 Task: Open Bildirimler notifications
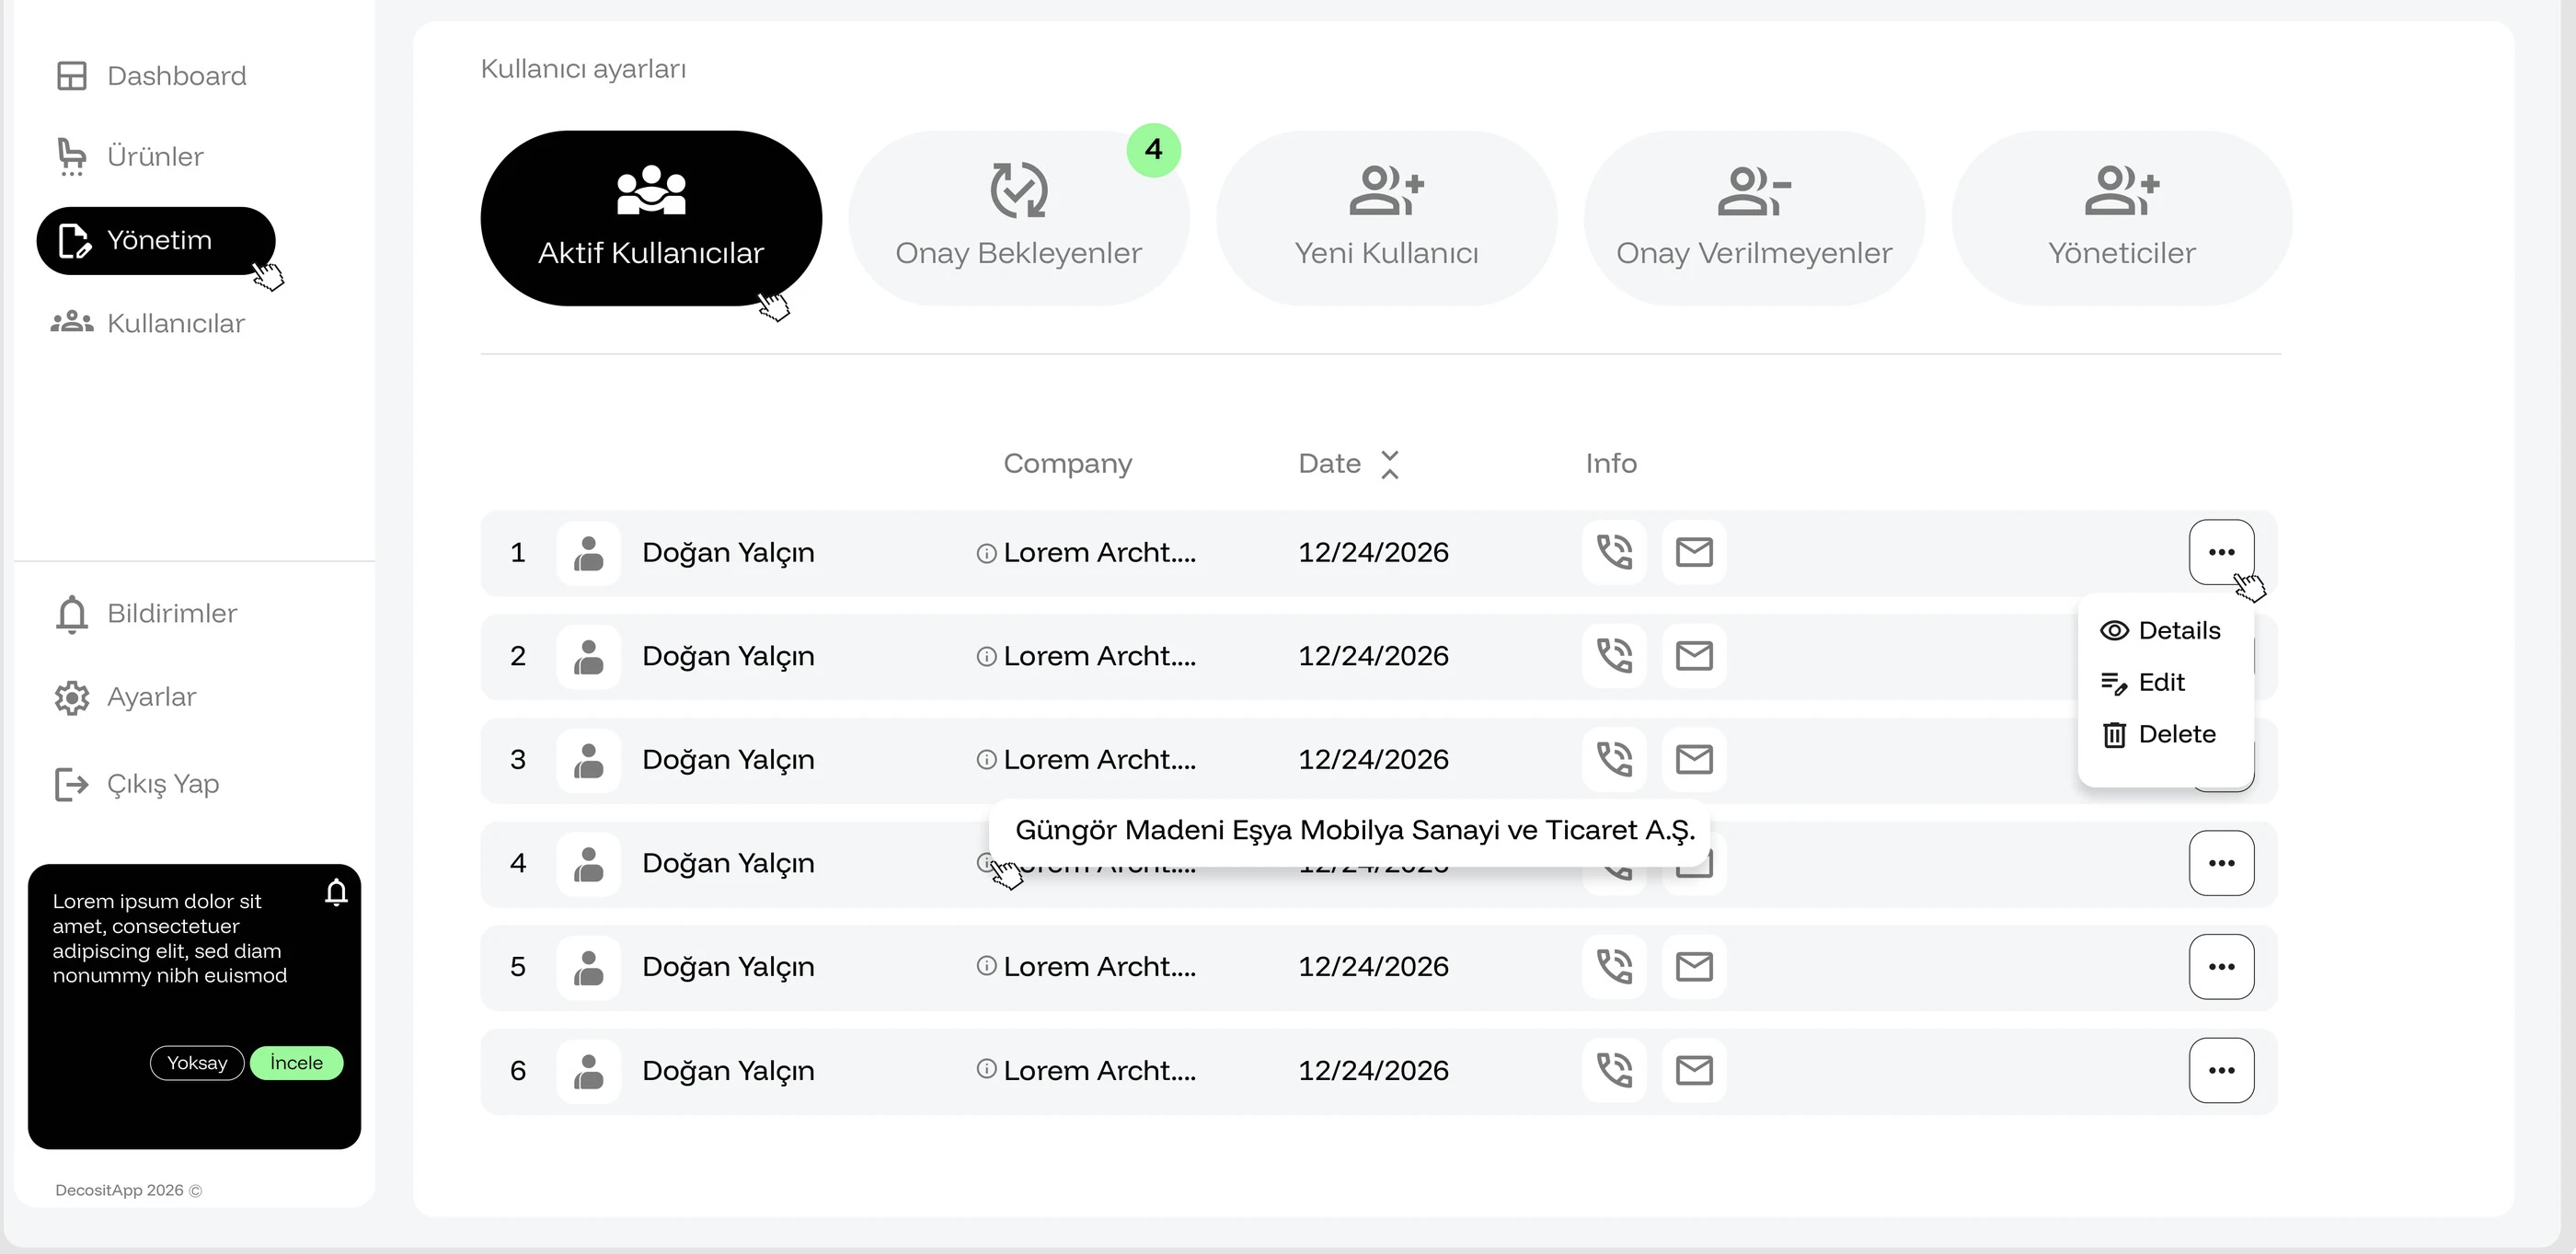[146, 613]
